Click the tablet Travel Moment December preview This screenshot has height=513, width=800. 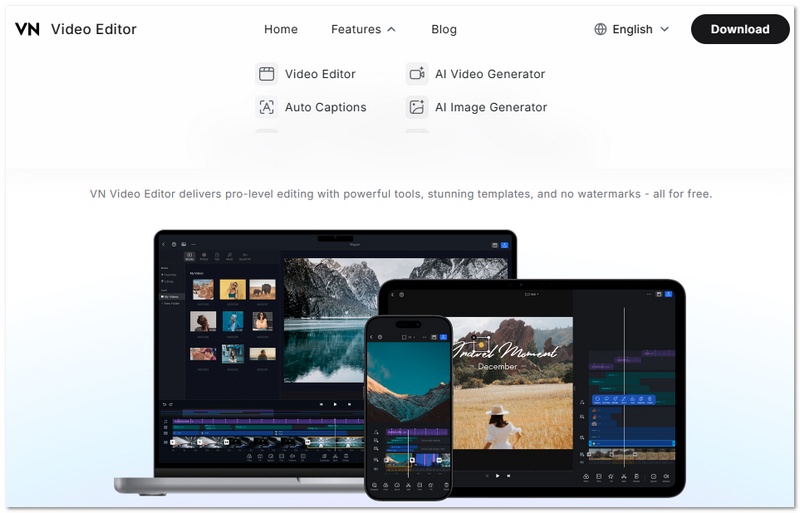(x=513, y=383)
